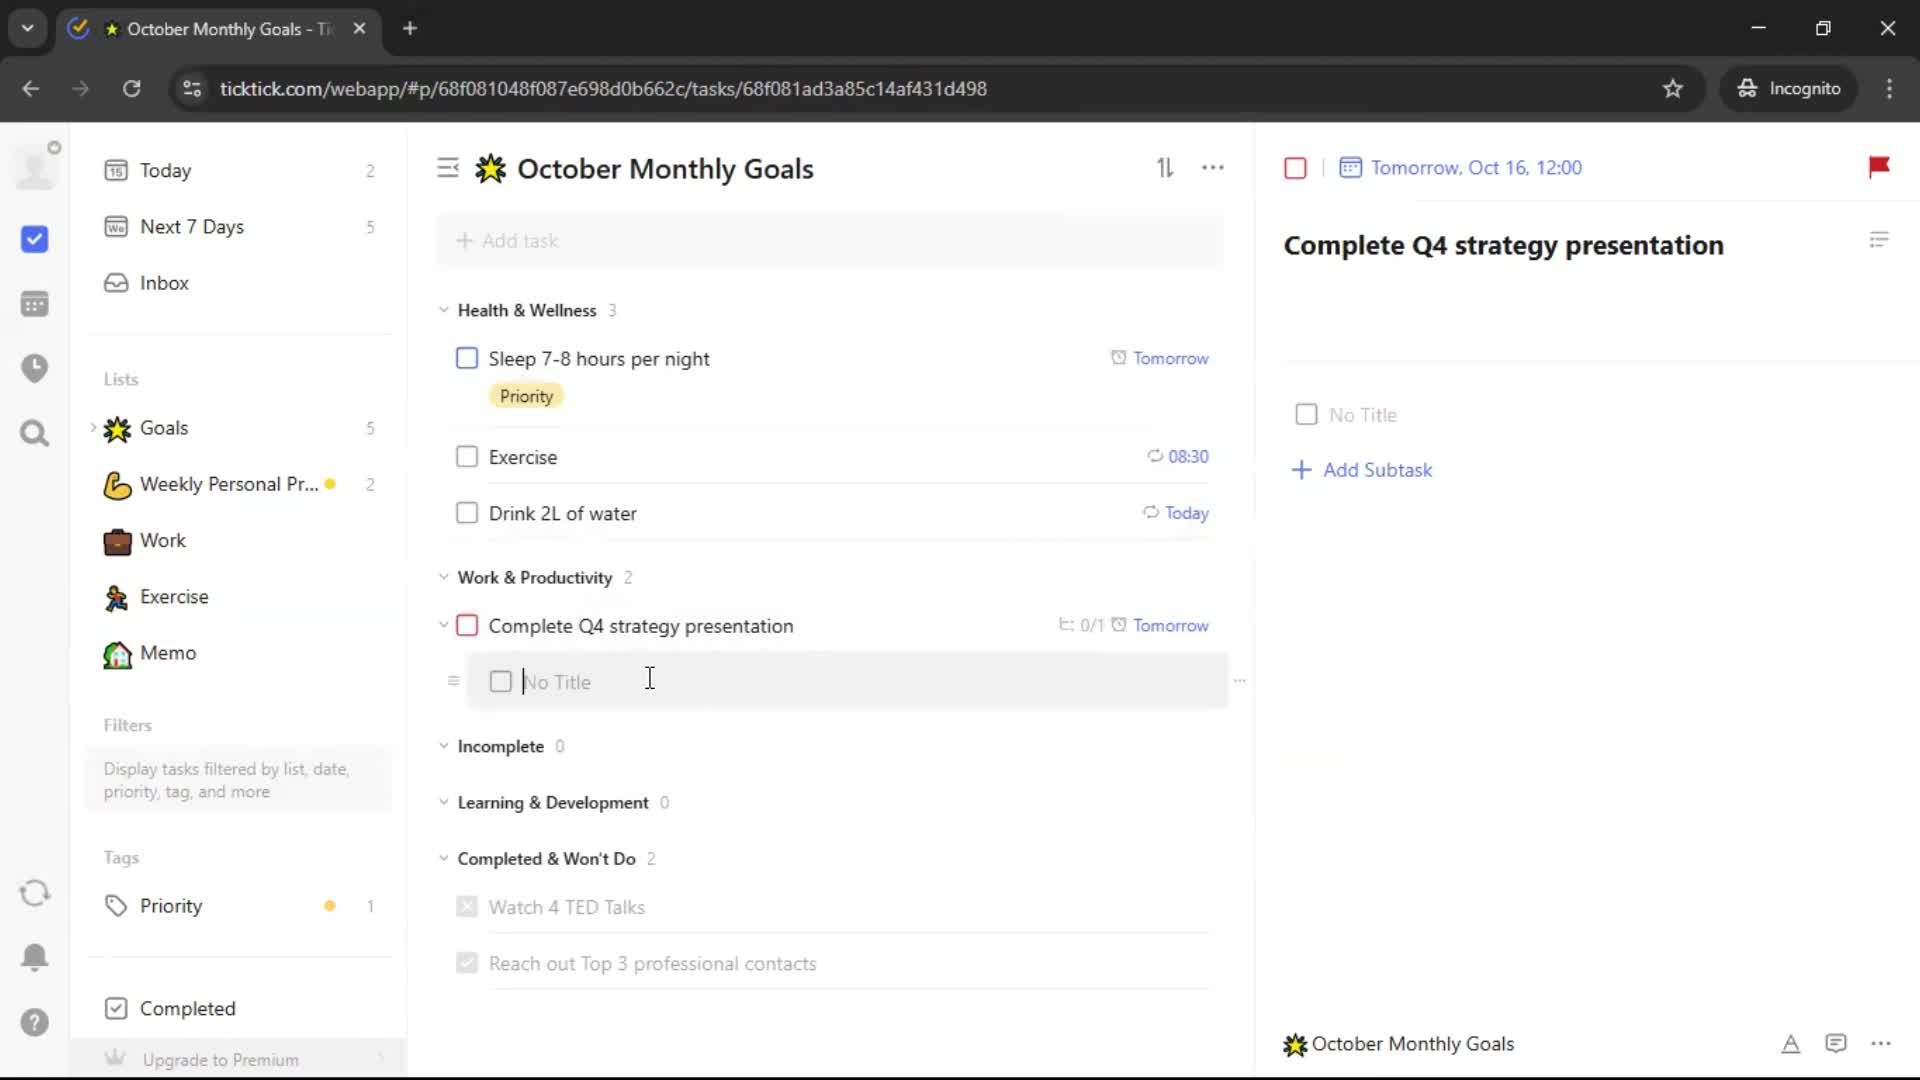Open the notifications bell icon

click(x=35, y=957)
